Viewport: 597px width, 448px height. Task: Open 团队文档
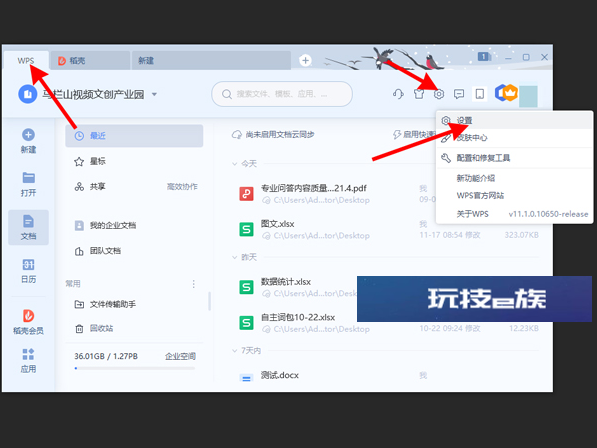click(134, 251)
